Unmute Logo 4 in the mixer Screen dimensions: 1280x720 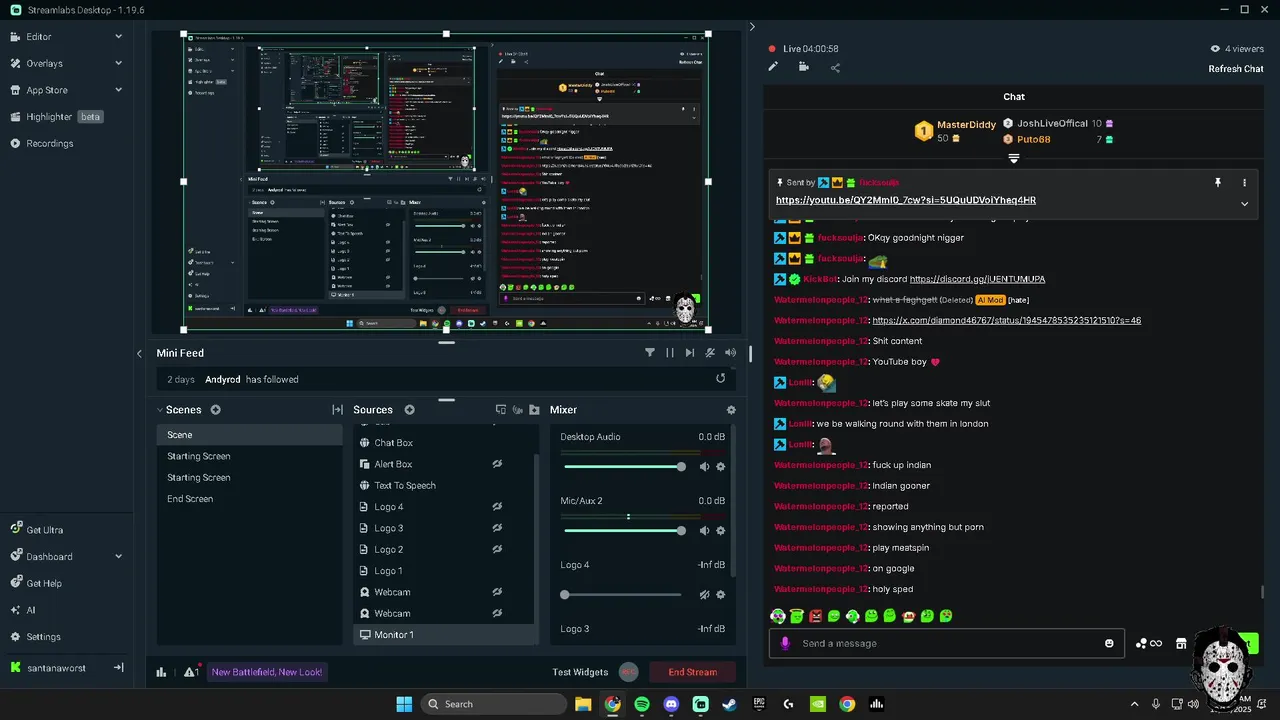tap(704, 595)
